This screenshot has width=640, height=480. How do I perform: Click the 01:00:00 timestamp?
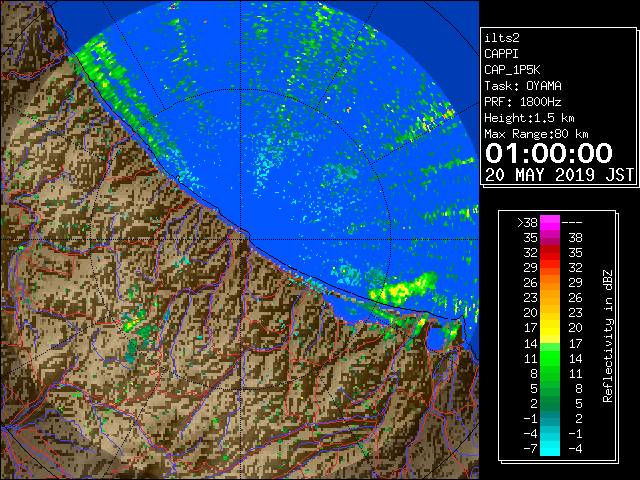point(549,153)
